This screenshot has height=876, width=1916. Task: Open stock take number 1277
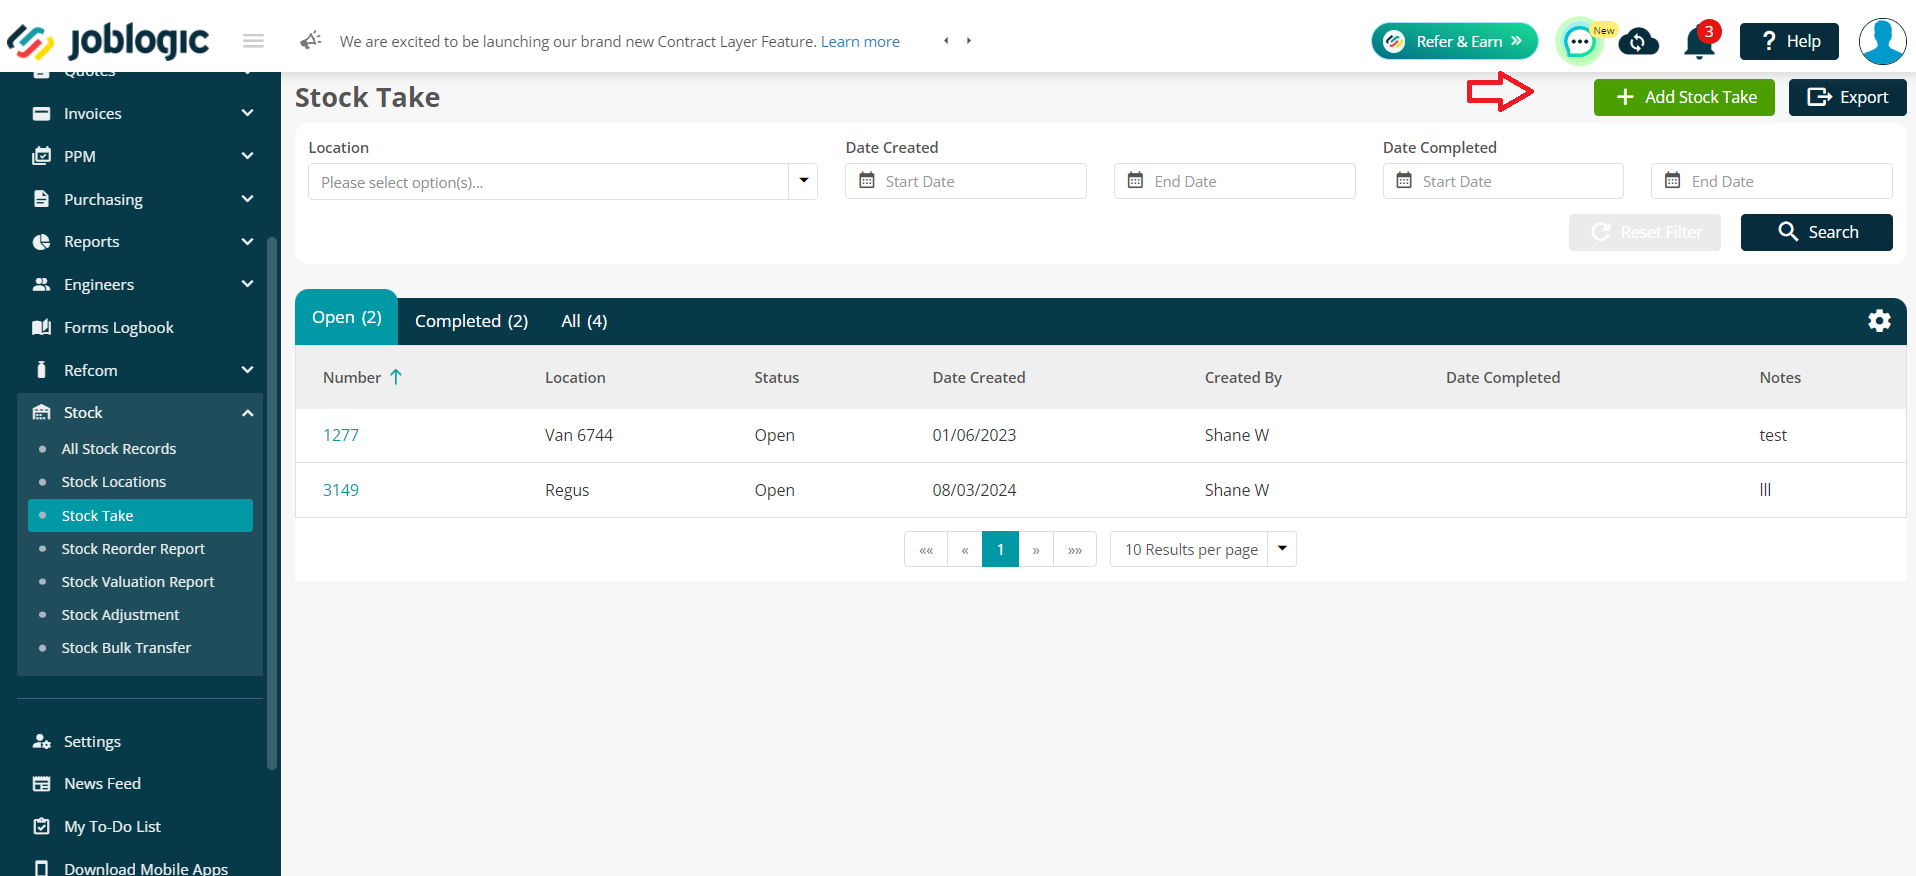340,435
